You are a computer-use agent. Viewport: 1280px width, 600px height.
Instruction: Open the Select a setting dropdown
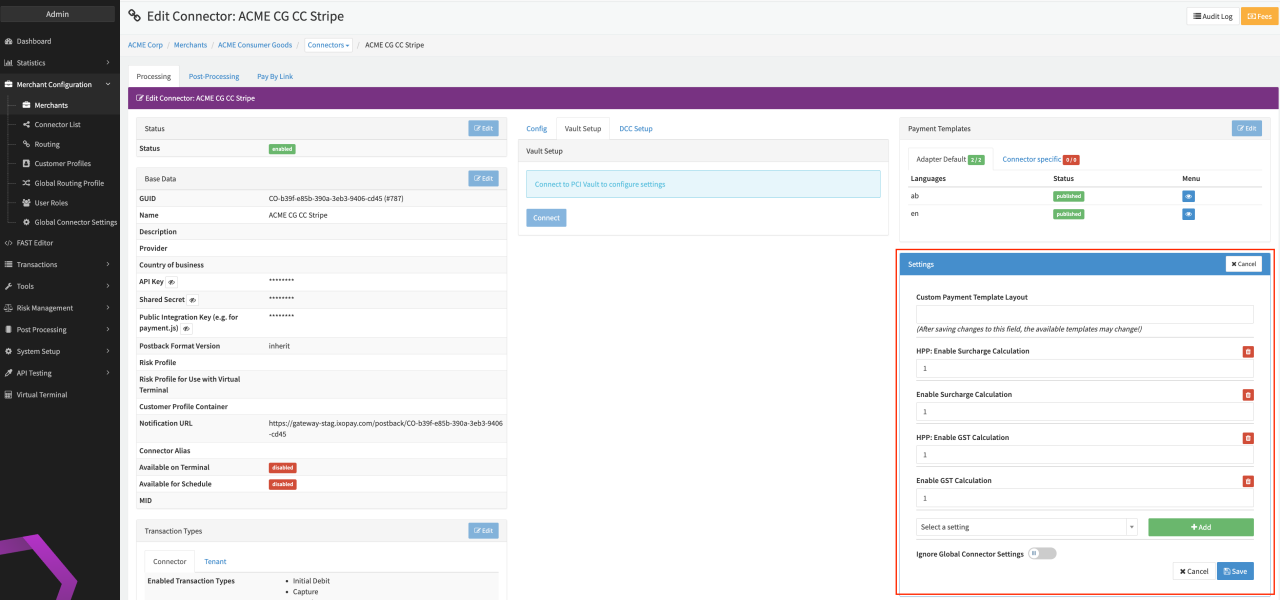[x=1026, y=527]
